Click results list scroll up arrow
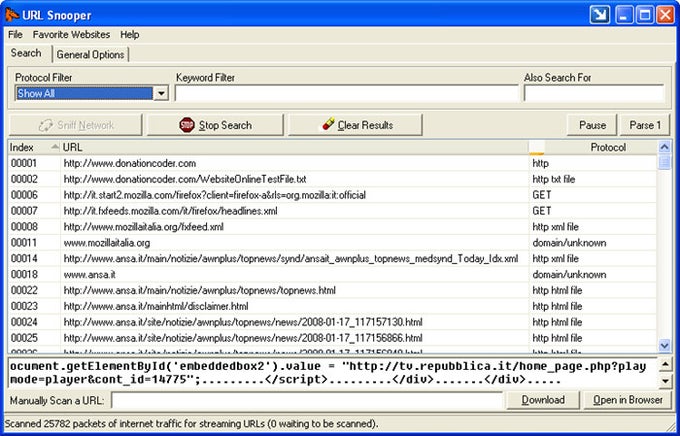This screenshot has width=680, height=436. (664, 147)
